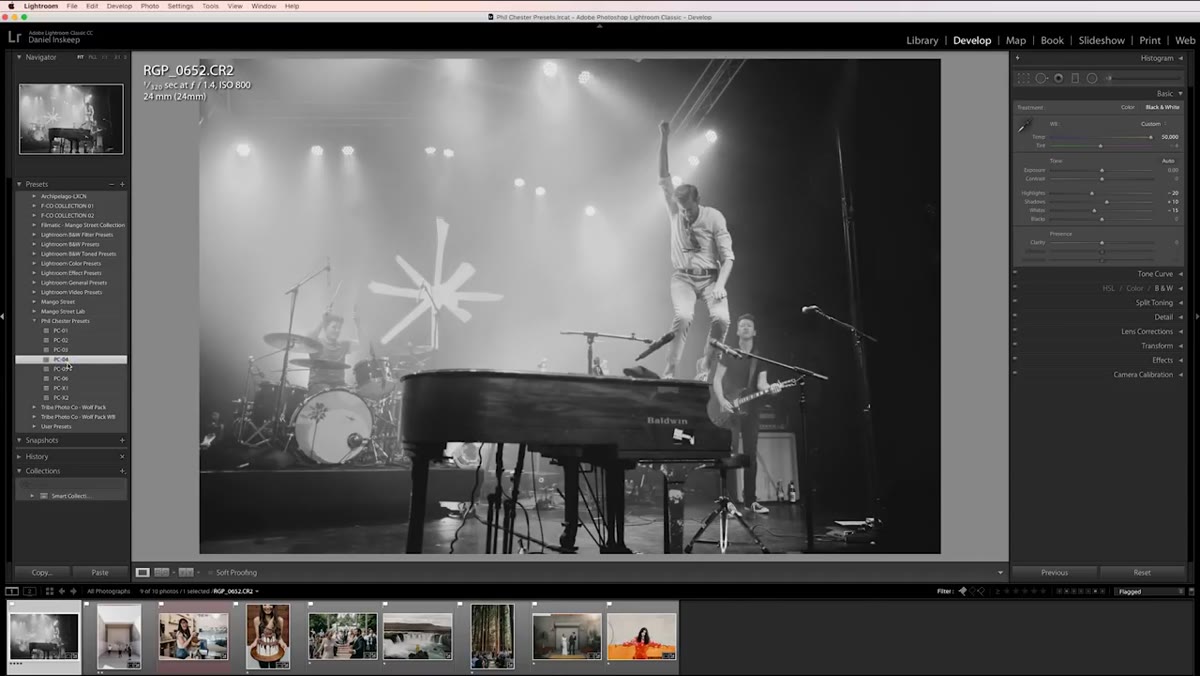1200x676 pixels.
Task: Click the Highlights slider handle
Action: [x=1091, y=193]
